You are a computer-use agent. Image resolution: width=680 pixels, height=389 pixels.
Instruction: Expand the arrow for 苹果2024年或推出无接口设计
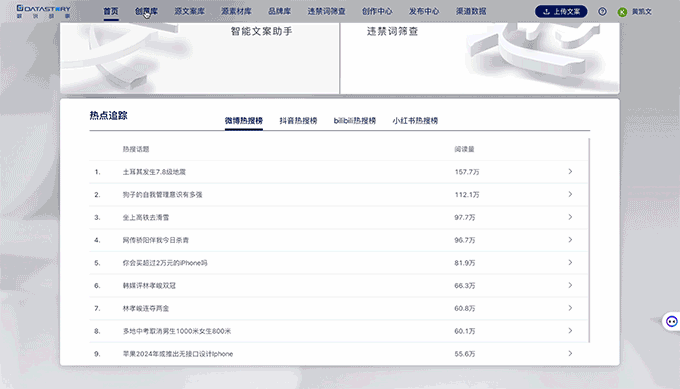(570, 353)
